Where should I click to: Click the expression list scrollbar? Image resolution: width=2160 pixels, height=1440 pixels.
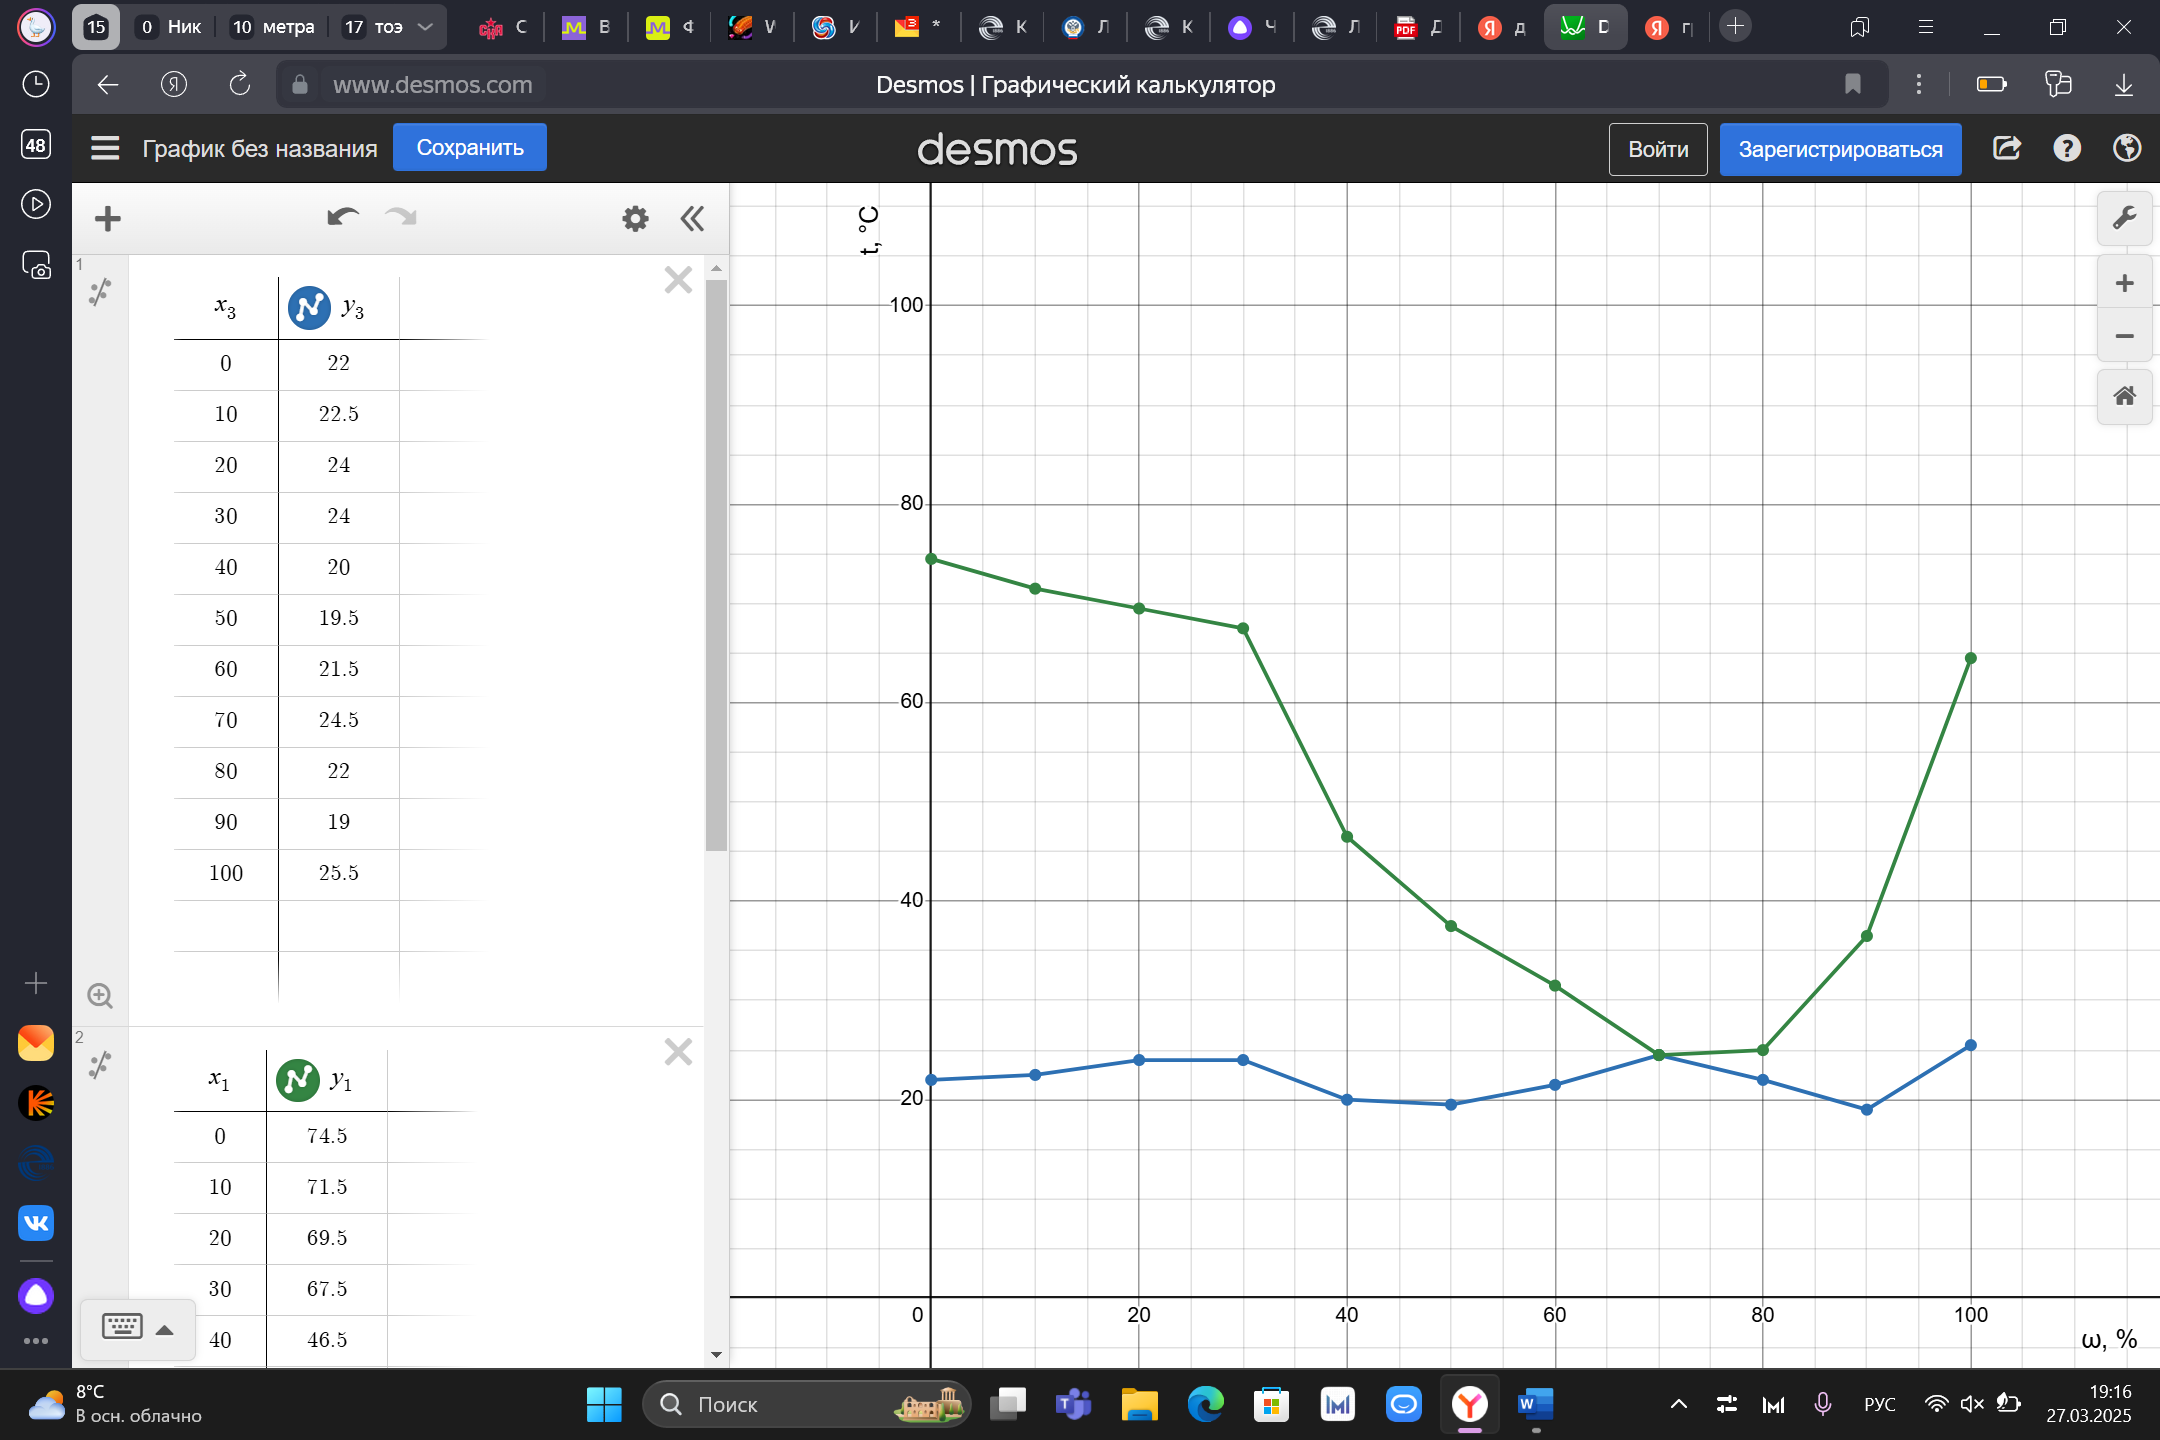[x=716, y=565]
